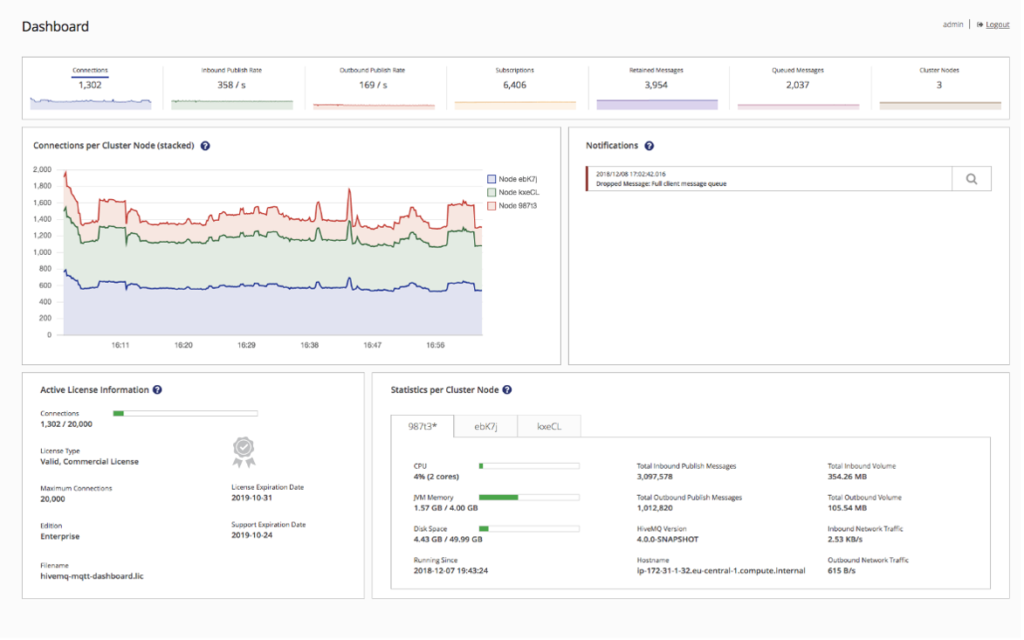The height and width of the screenshot is (640, 1024).
Task: Select the Cluster Nodes metric
Action: (x=940, y=86)
